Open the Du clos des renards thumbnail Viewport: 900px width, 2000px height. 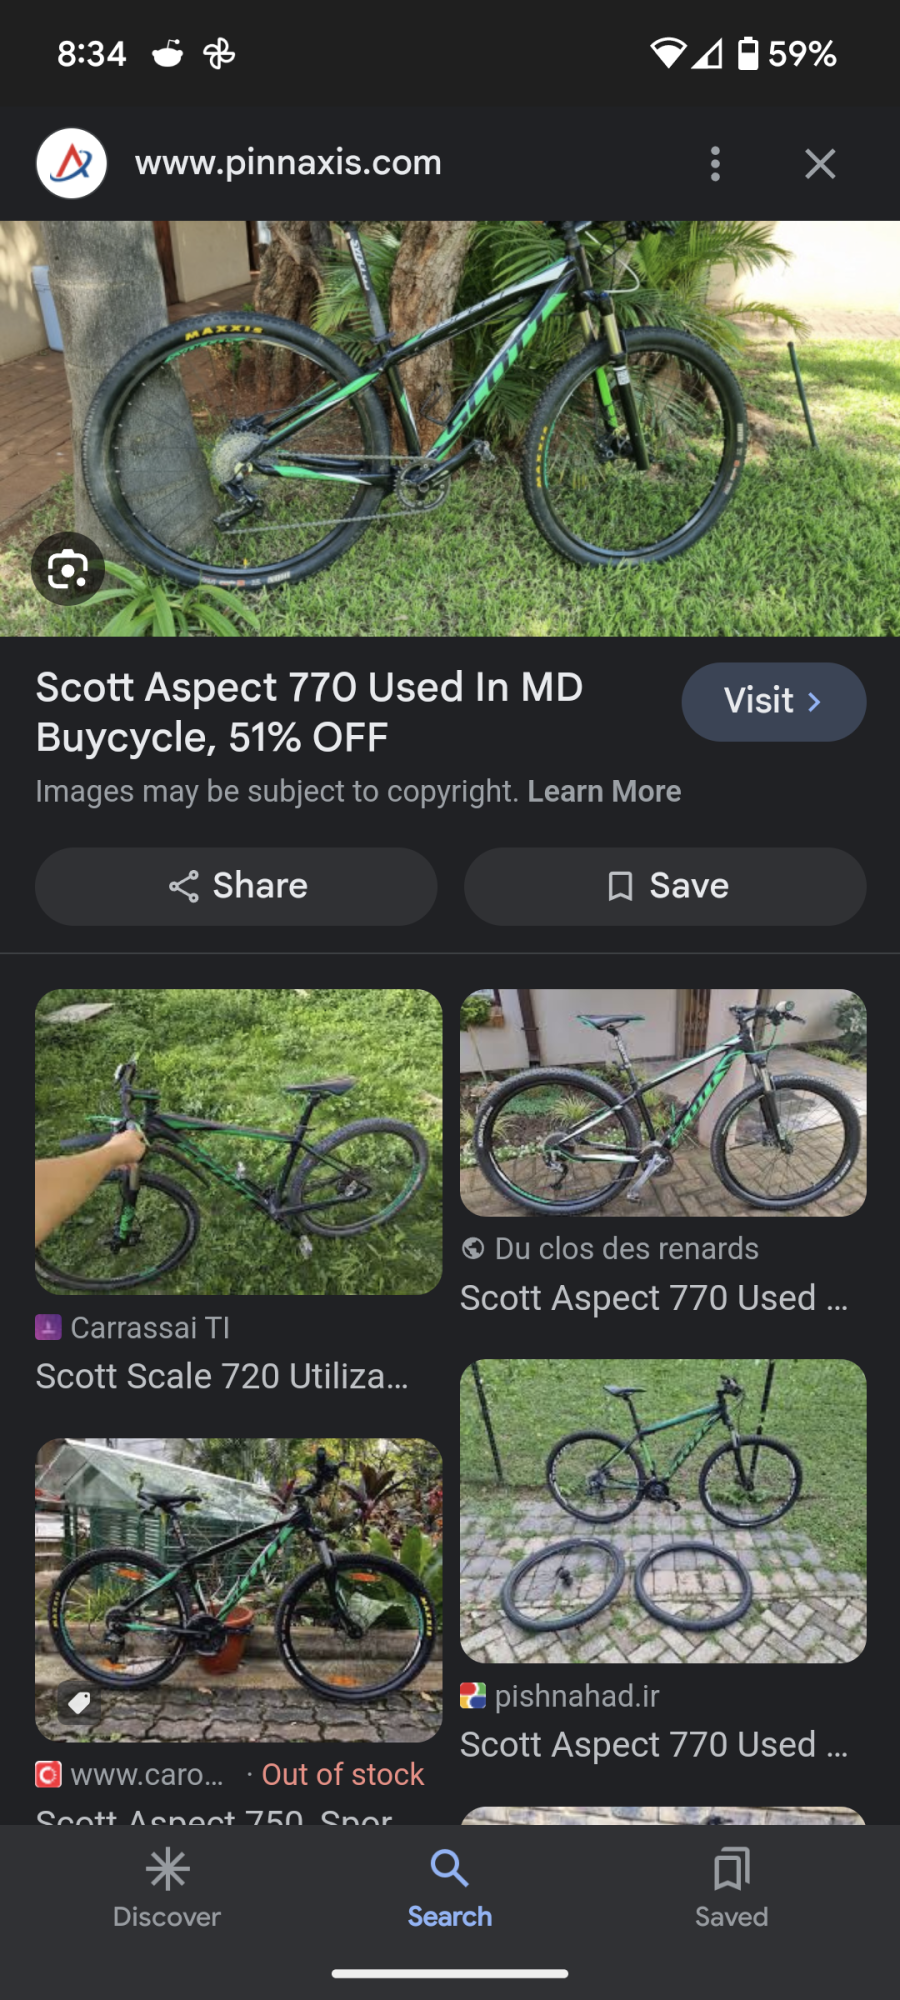click(x=663, y=1102)
